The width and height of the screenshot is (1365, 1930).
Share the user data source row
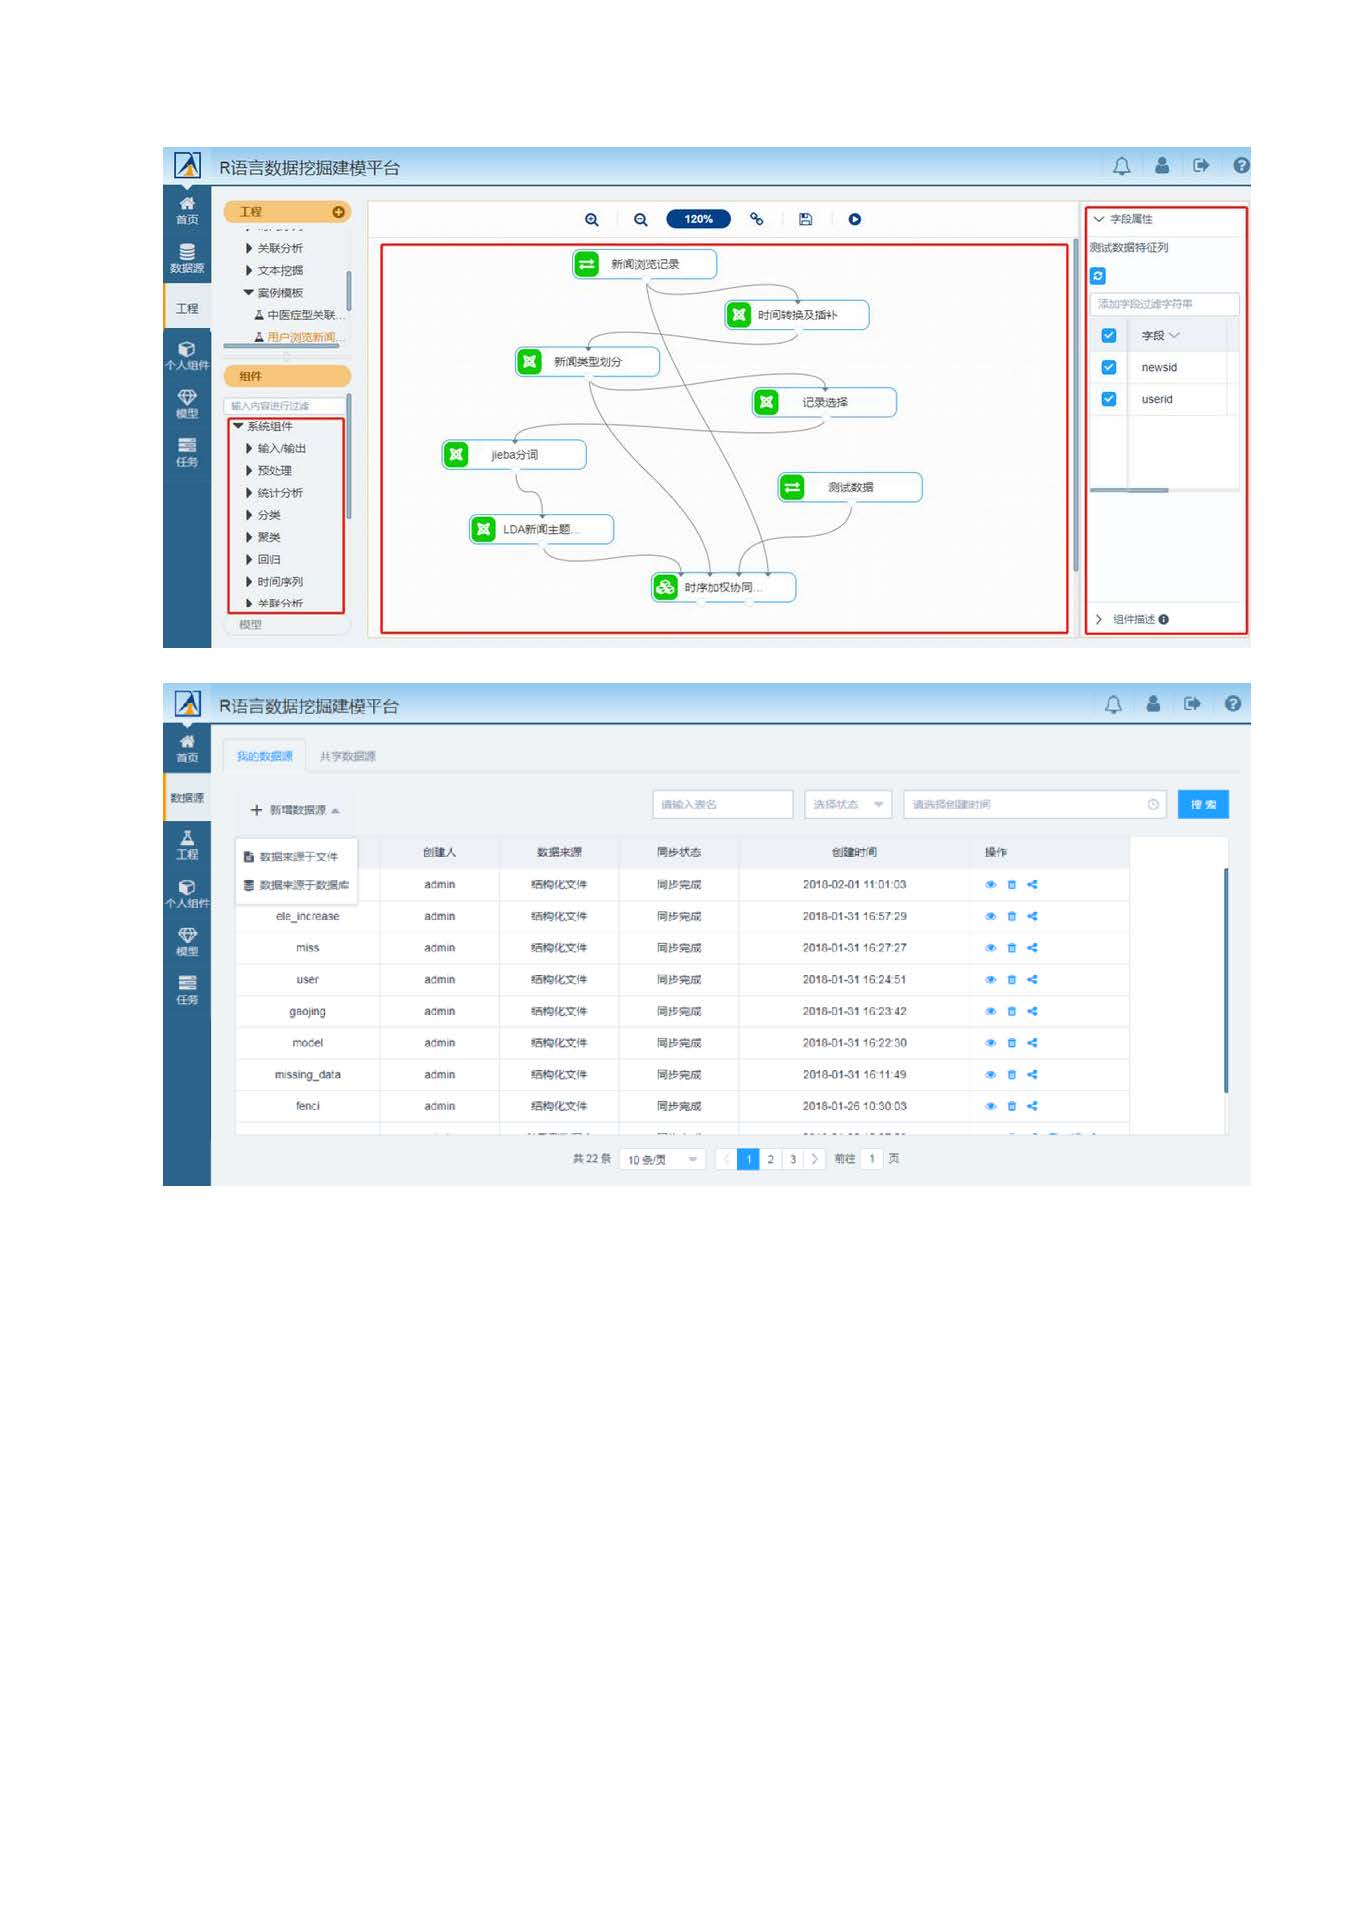point(1032,980)
